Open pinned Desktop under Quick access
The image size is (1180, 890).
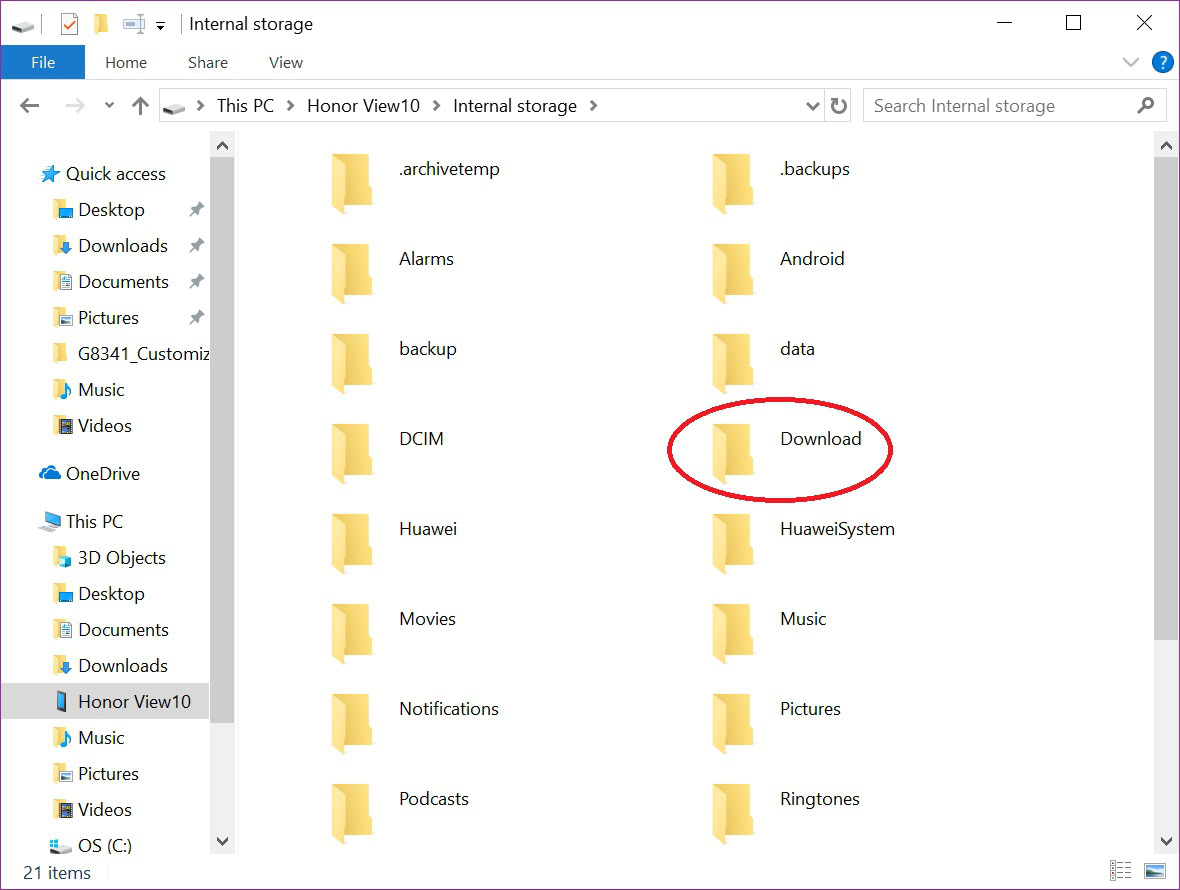point(111,210)
